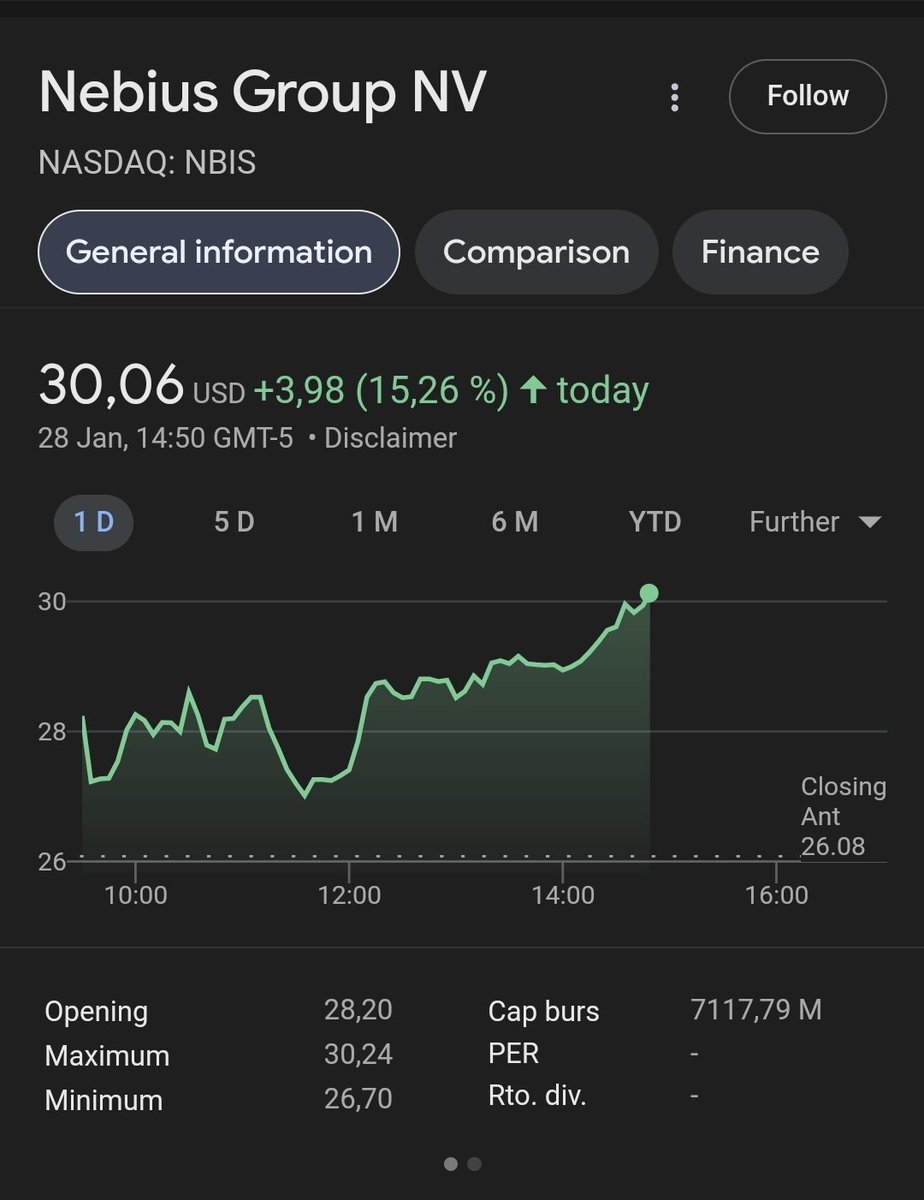The image size is (924, 1200).
Task: Switch to the Comparison tab
Action: 536,252
